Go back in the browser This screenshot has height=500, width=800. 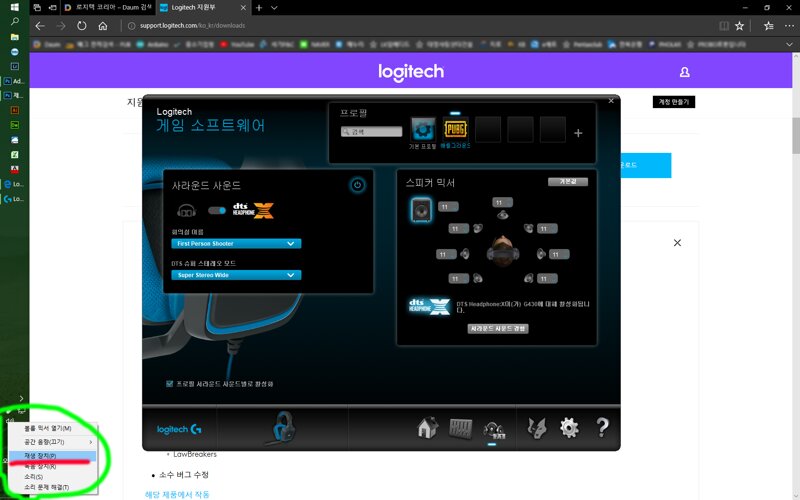pyautogui.click(x=40, y=26)
